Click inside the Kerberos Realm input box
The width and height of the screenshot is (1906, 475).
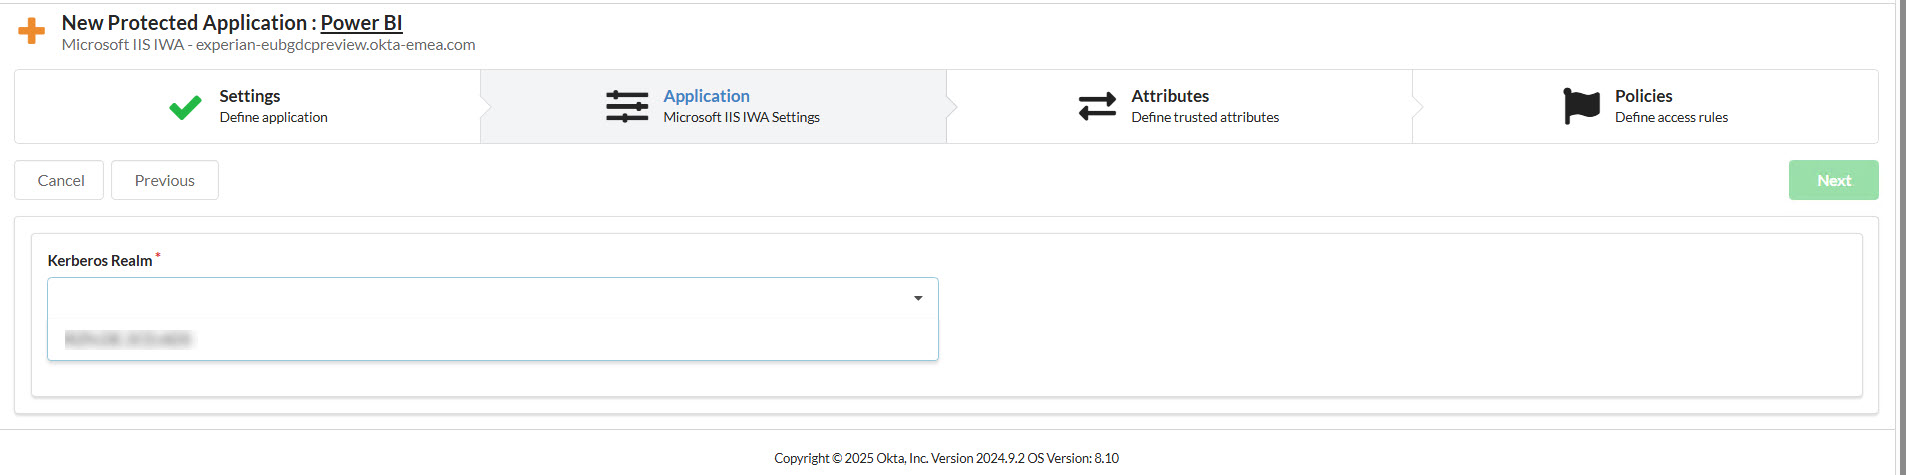[480, 298]
